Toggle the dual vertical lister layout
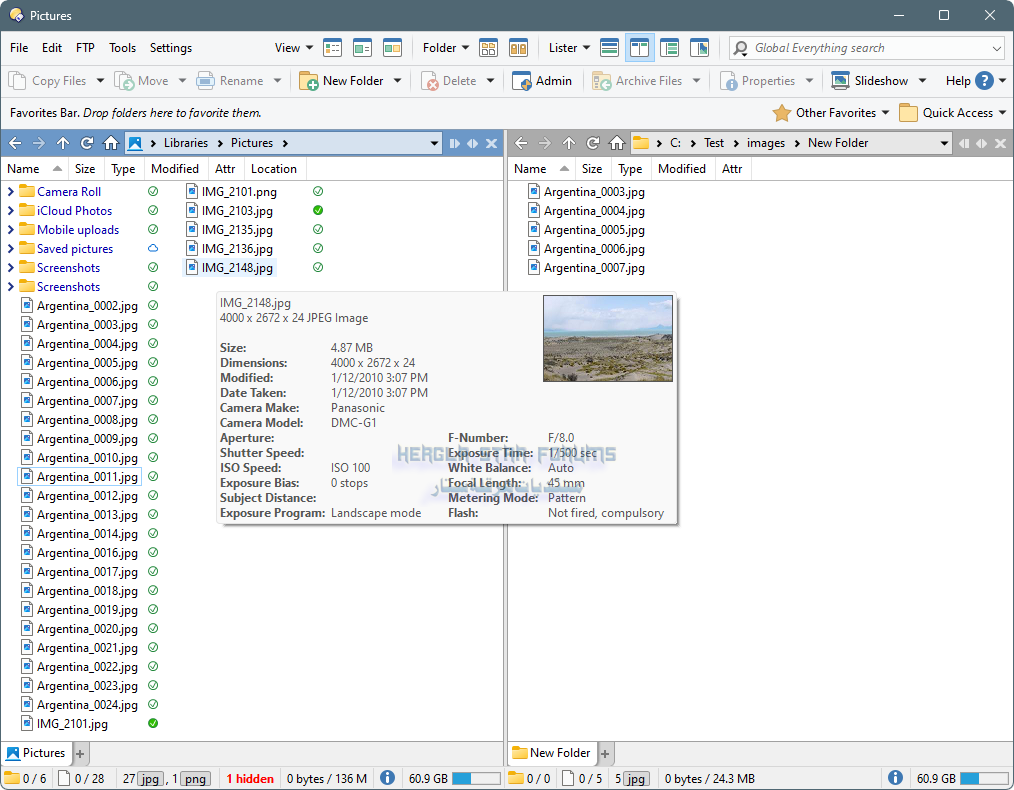Viewport: 1014px width, 790px height. click(639, 48)
